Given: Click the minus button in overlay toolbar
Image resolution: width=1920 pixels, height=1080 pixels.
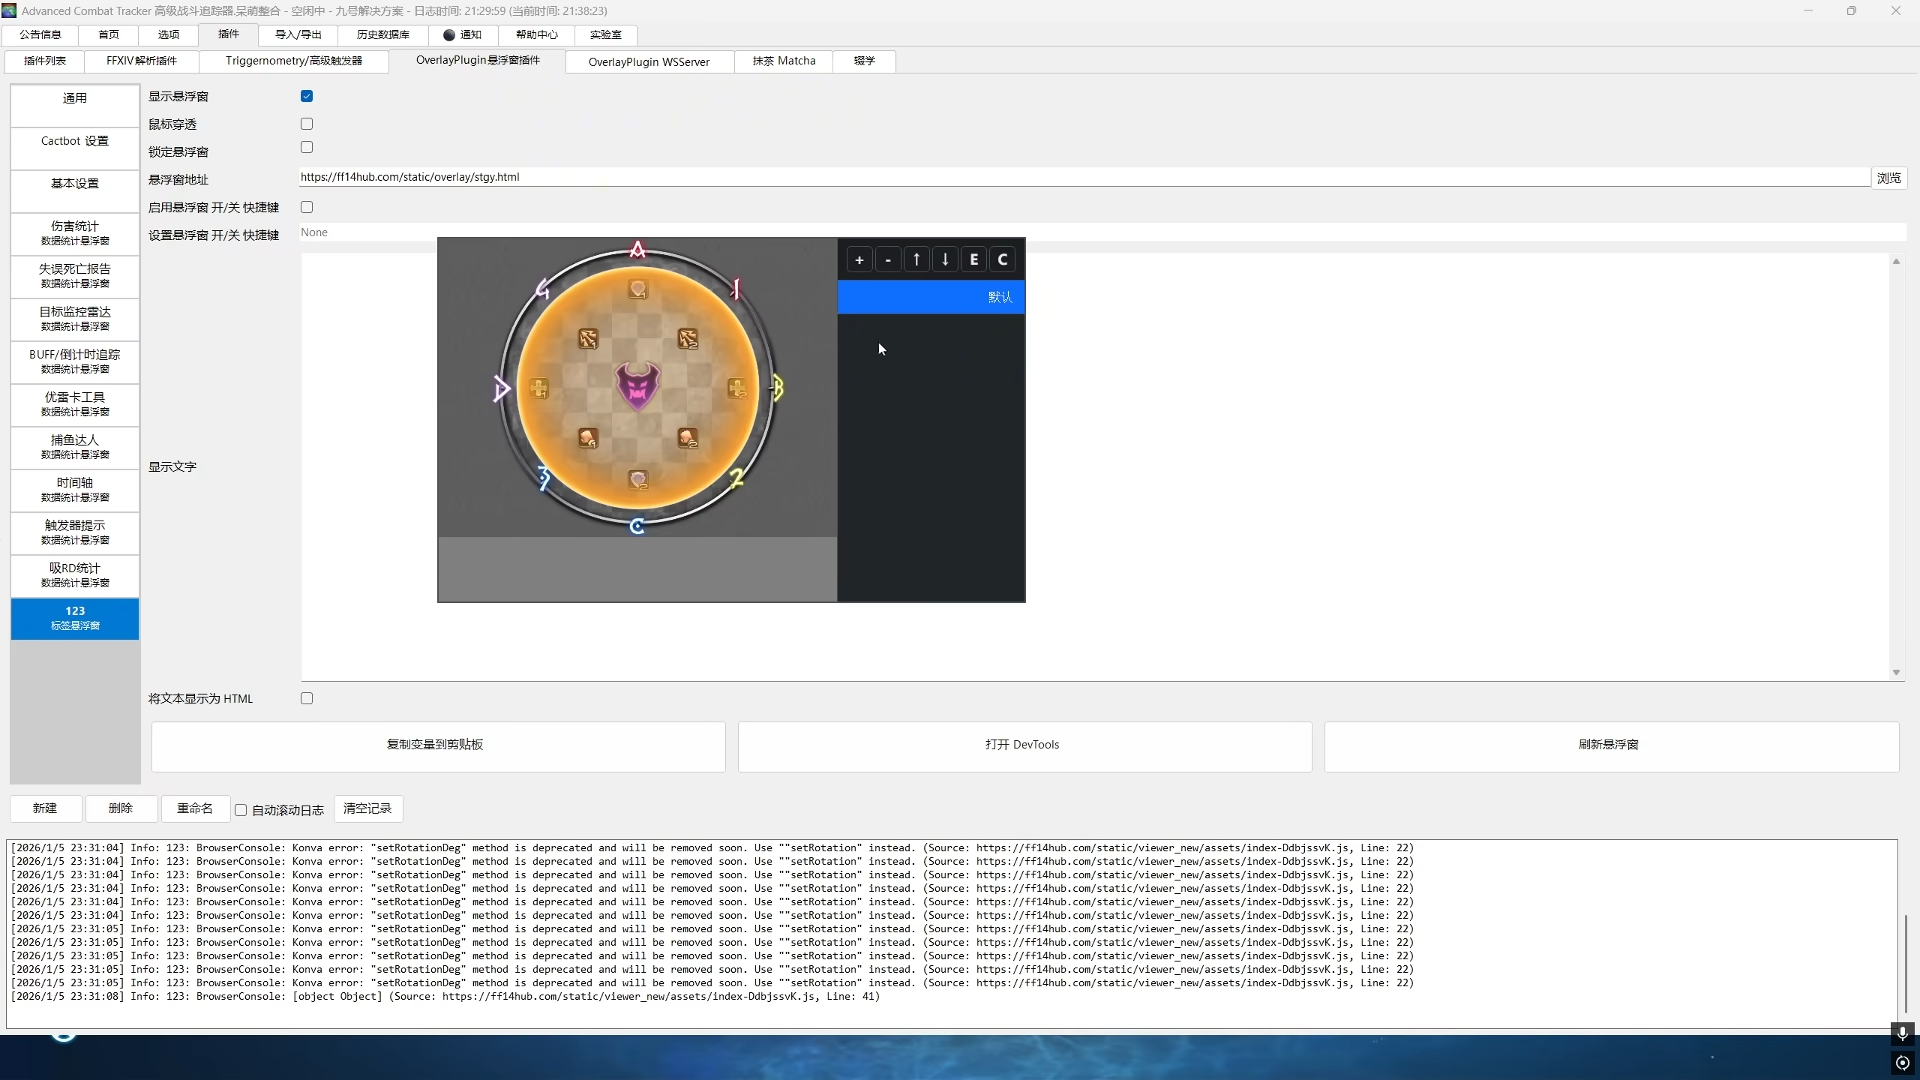Looking at the screenshot, I should point(888,260).
